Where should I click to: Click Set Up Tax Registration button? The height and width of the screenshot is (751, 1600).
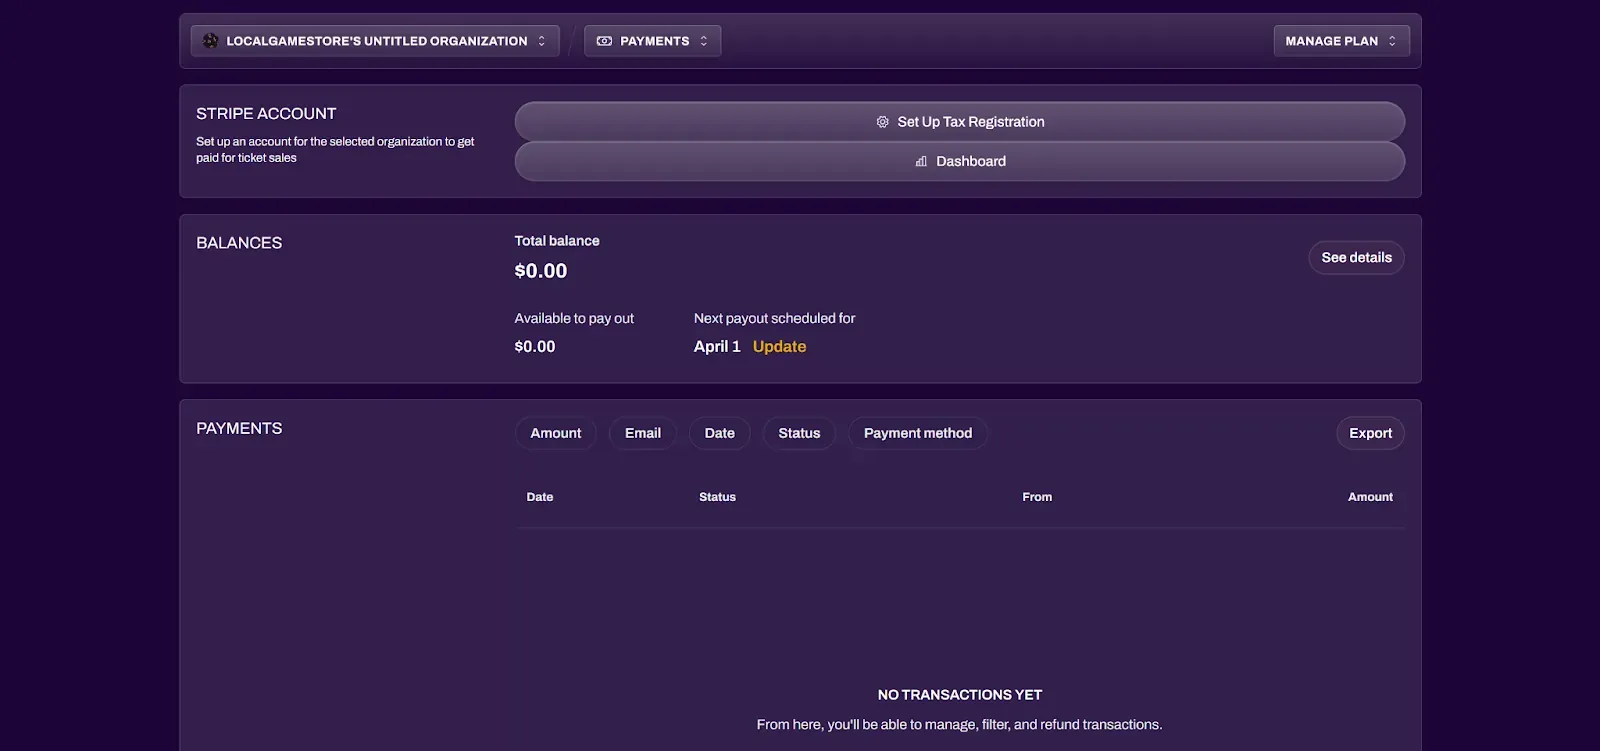960,122
